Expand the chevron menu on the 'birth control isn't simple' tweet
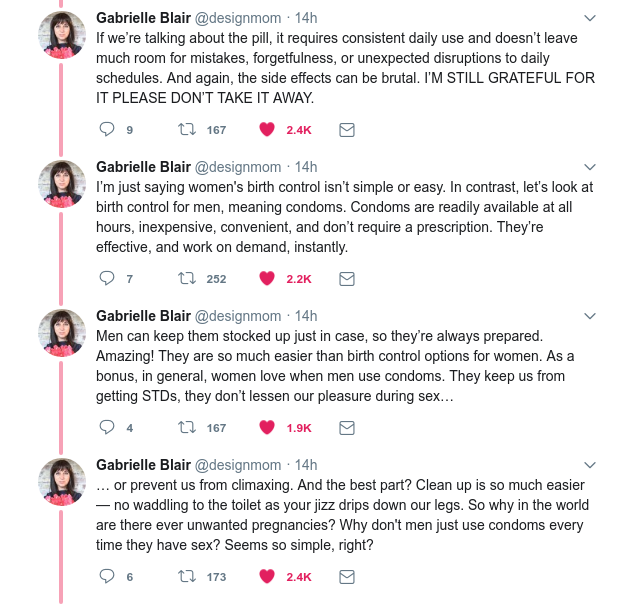The image size is (637, 605). pyautogui.click(x=589, y=167)
